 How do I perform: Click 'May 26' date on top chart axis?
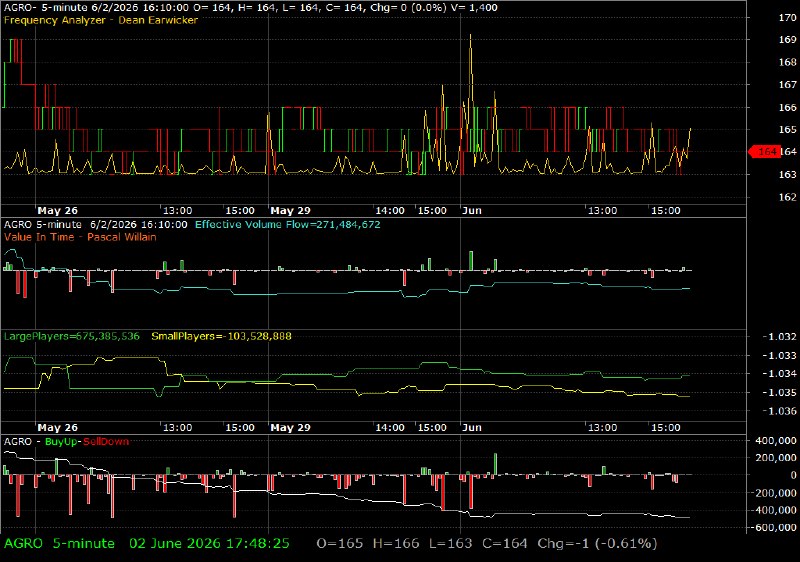[x=58, y=211]
